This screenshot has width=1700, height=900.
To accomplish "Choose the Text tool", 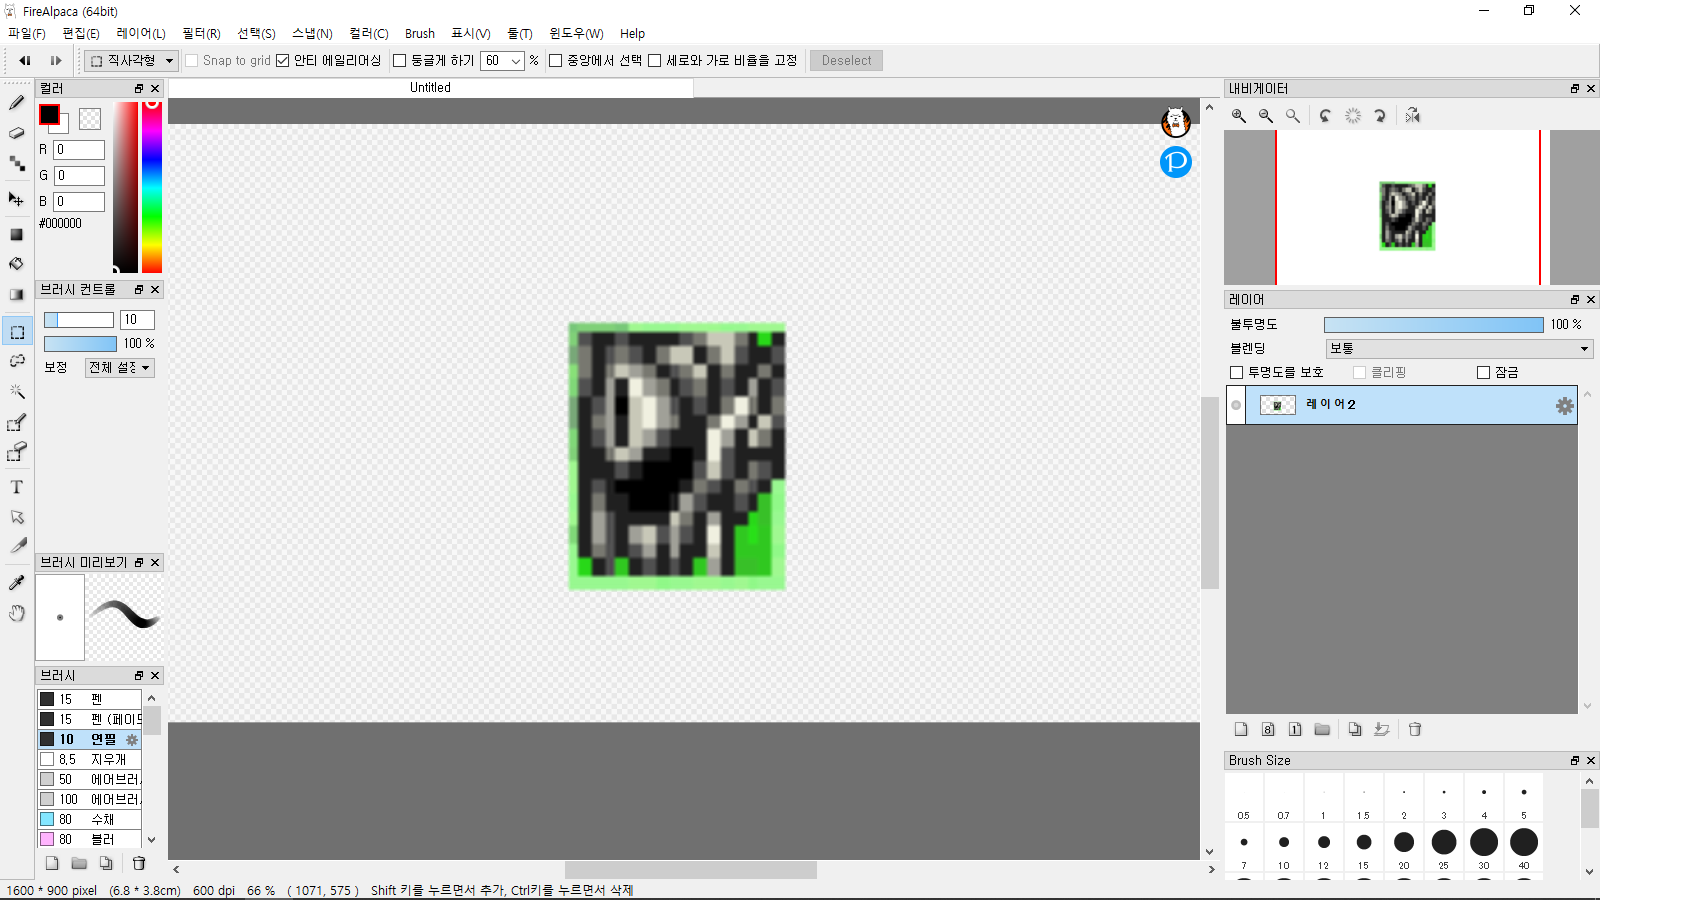I will 17,487.
